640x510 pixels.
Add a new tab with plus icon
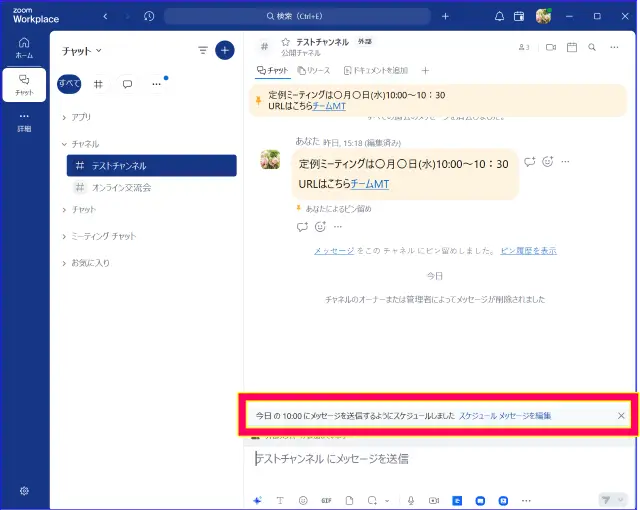[x=425, y=71]
